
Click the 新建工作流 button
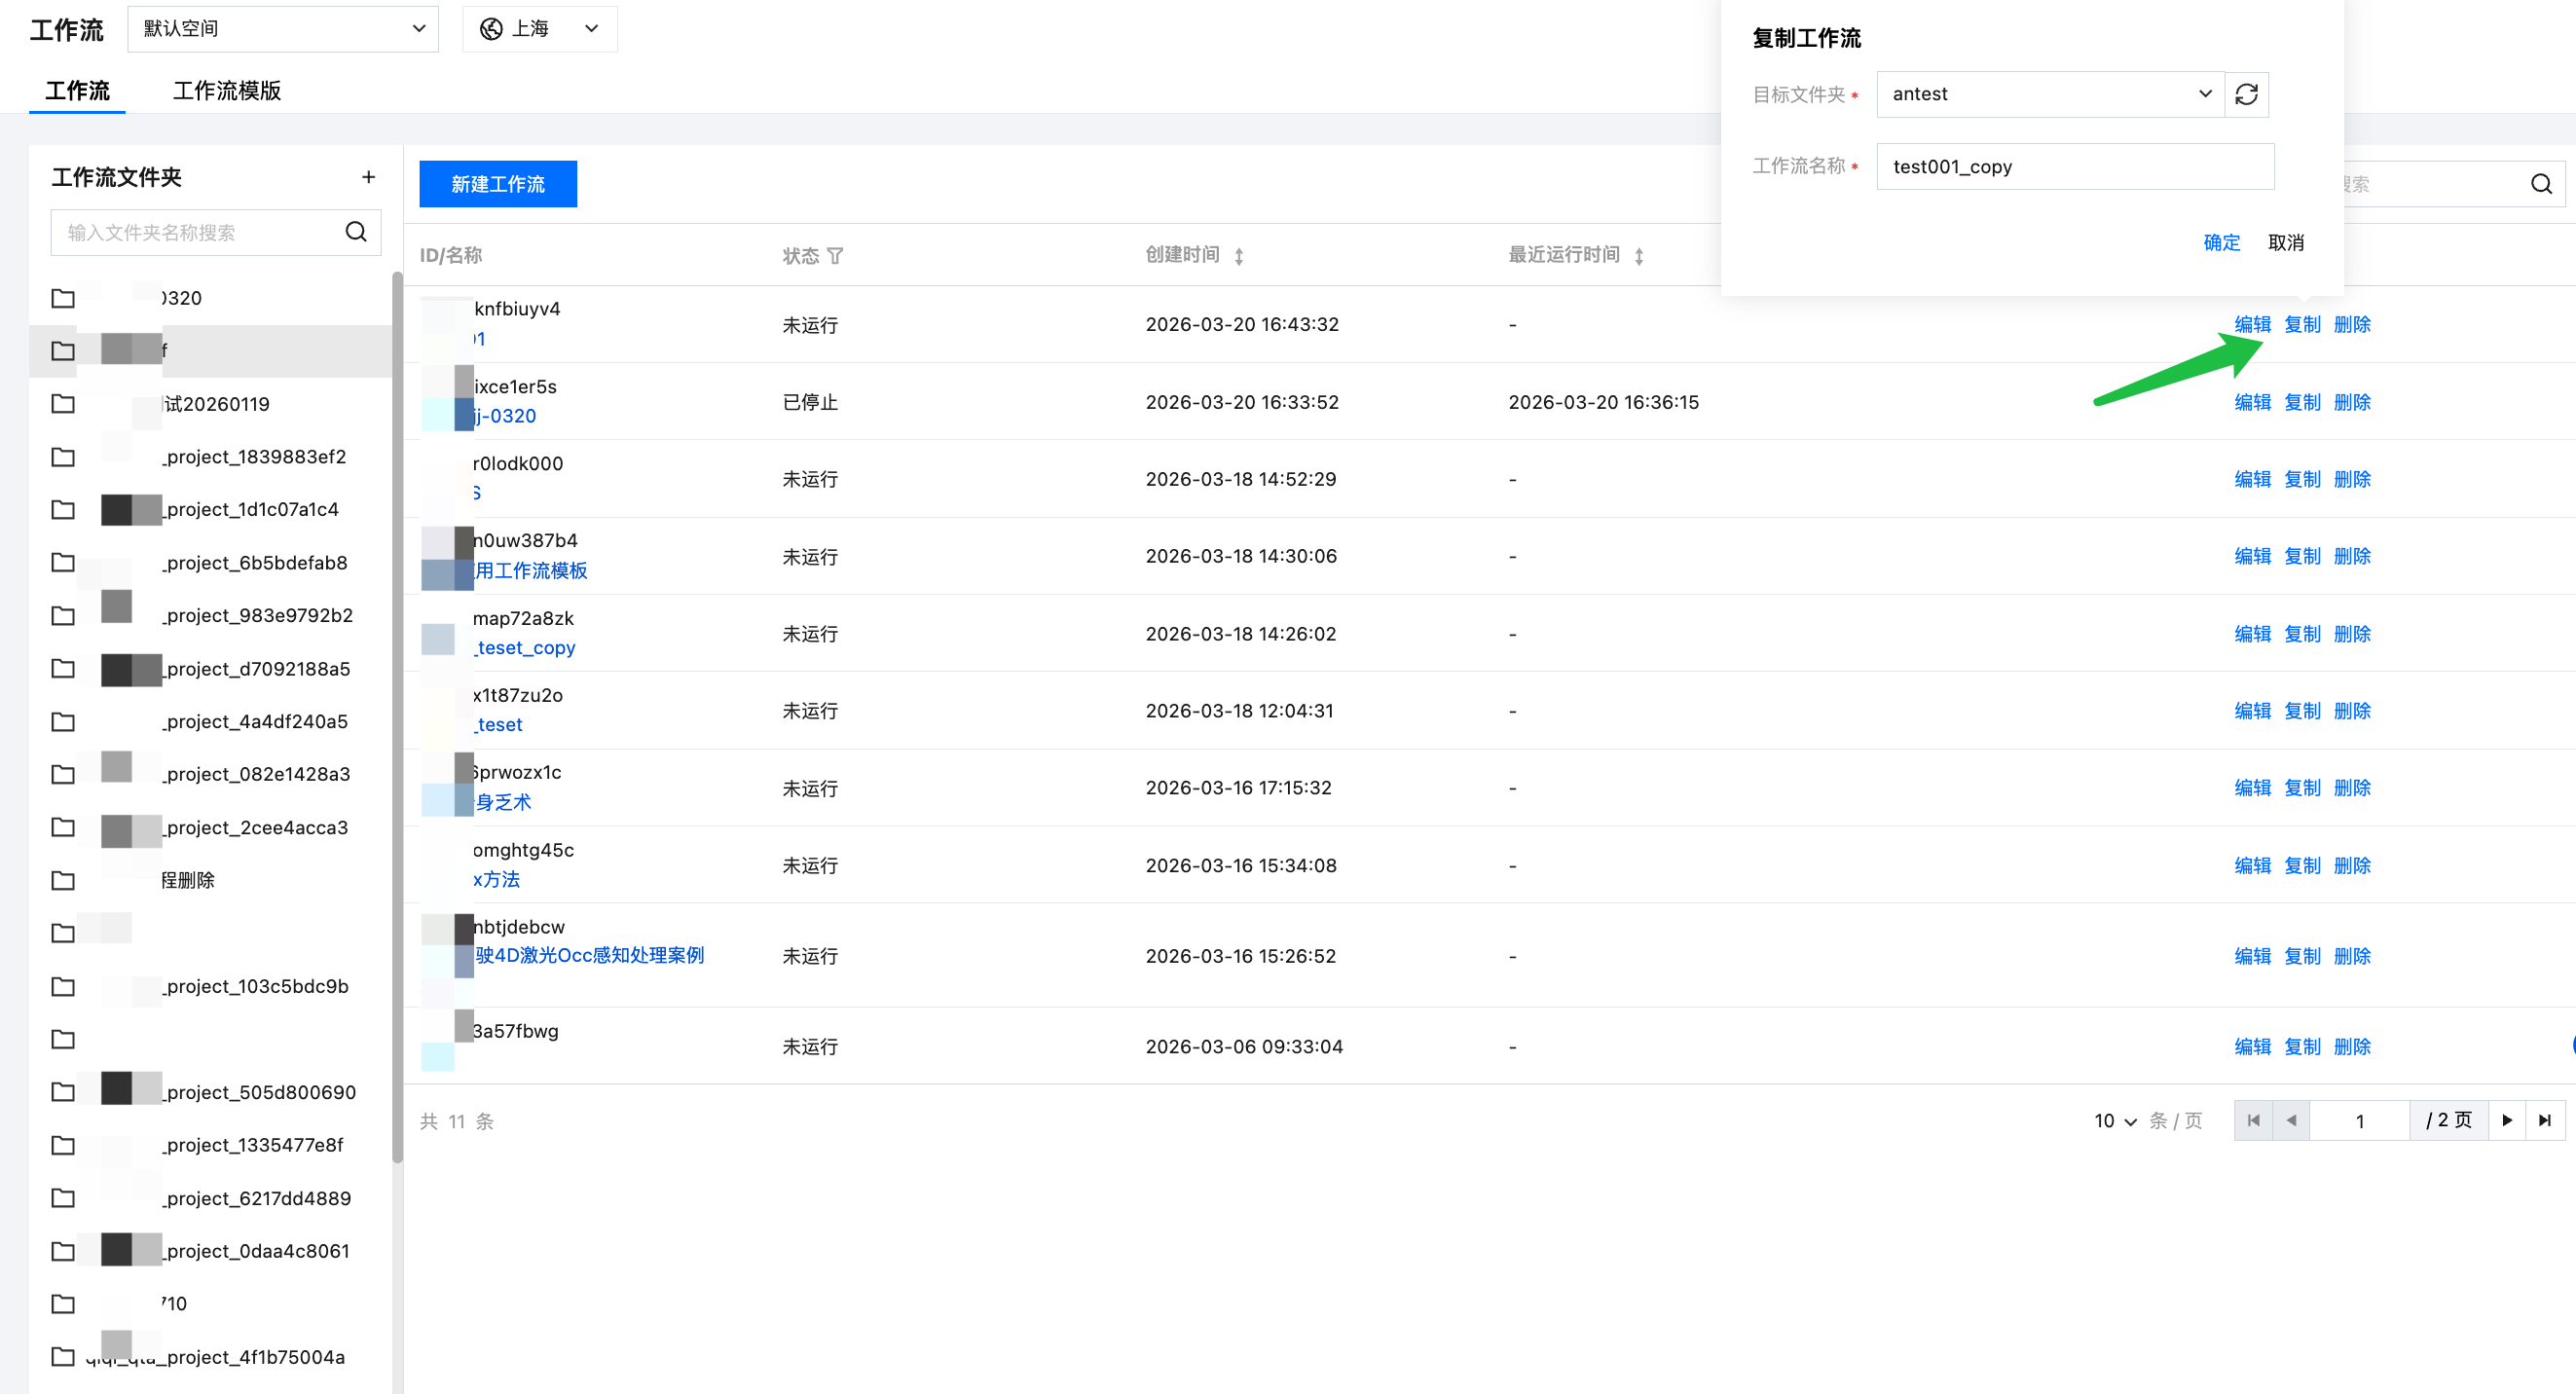(497, 184)
